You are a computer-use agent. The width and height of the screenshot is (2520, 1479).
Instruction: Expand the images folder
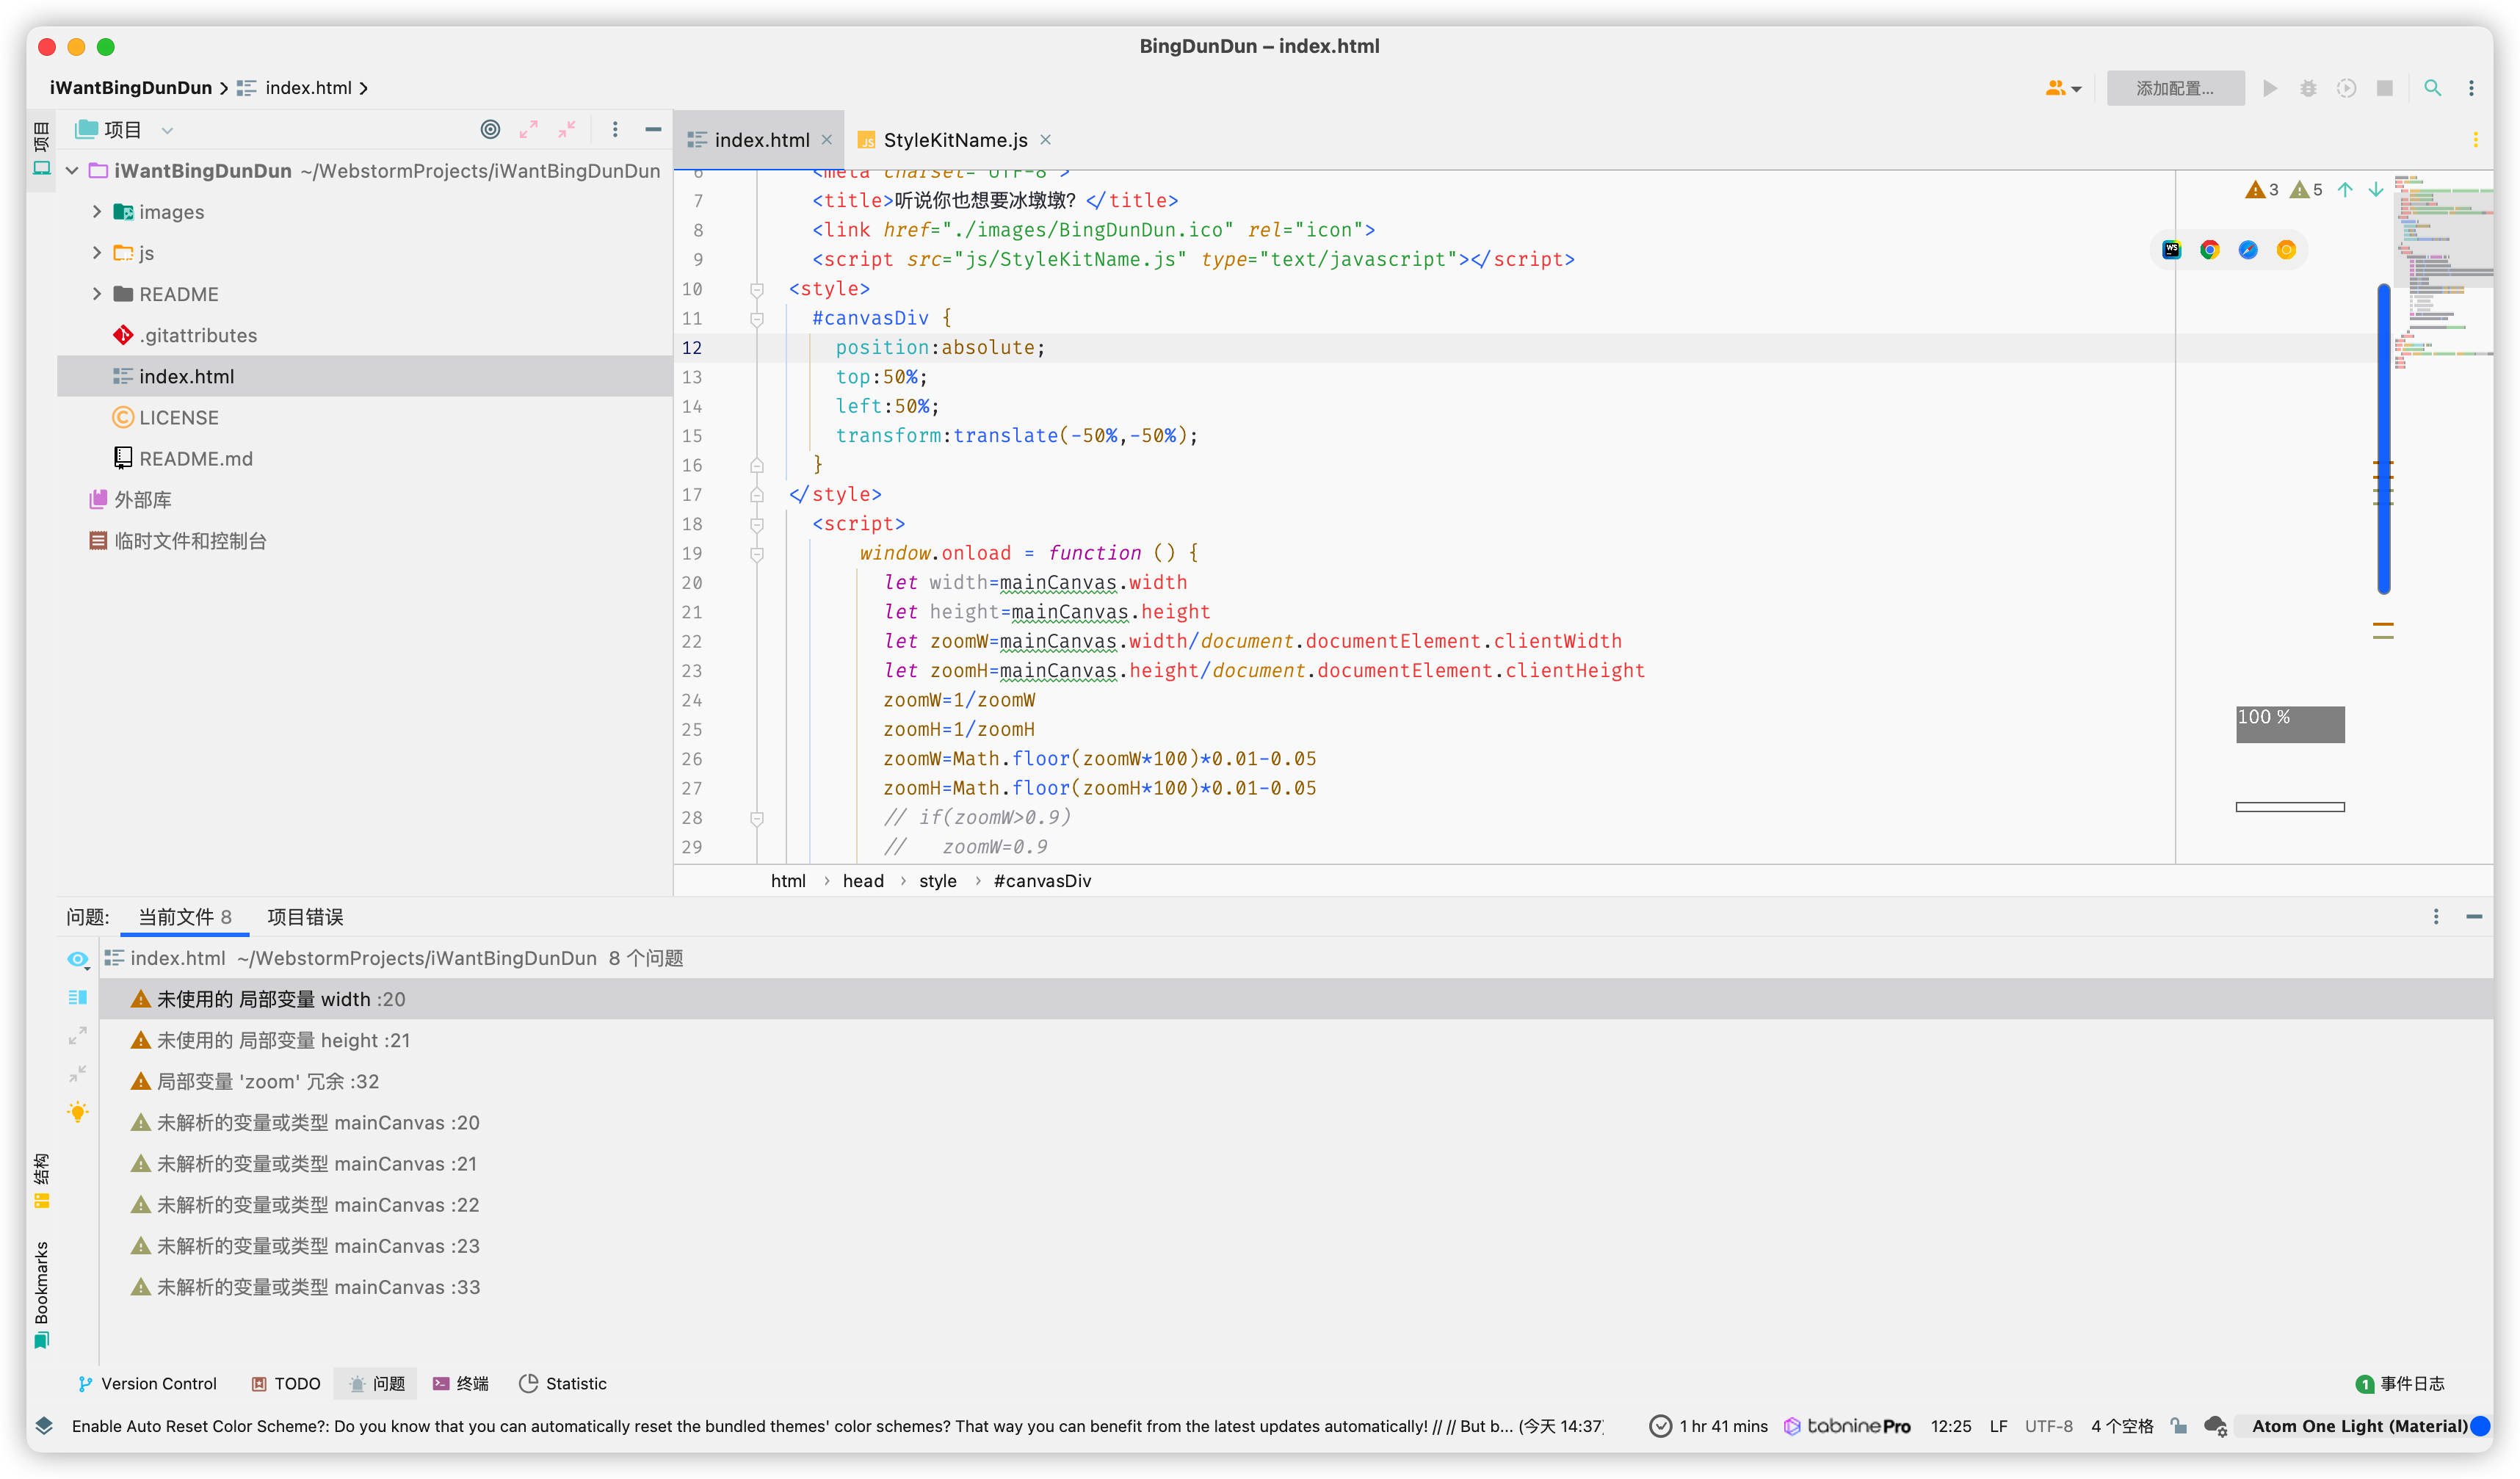coord(97,211)
